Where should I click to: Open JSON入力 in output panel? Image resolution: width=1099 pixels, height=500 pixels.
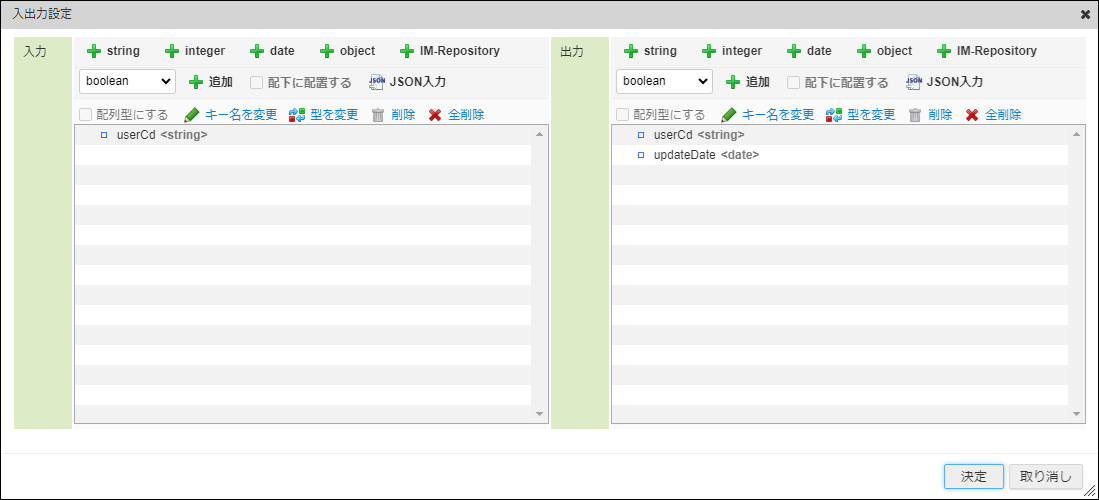(x=944, y=82)
